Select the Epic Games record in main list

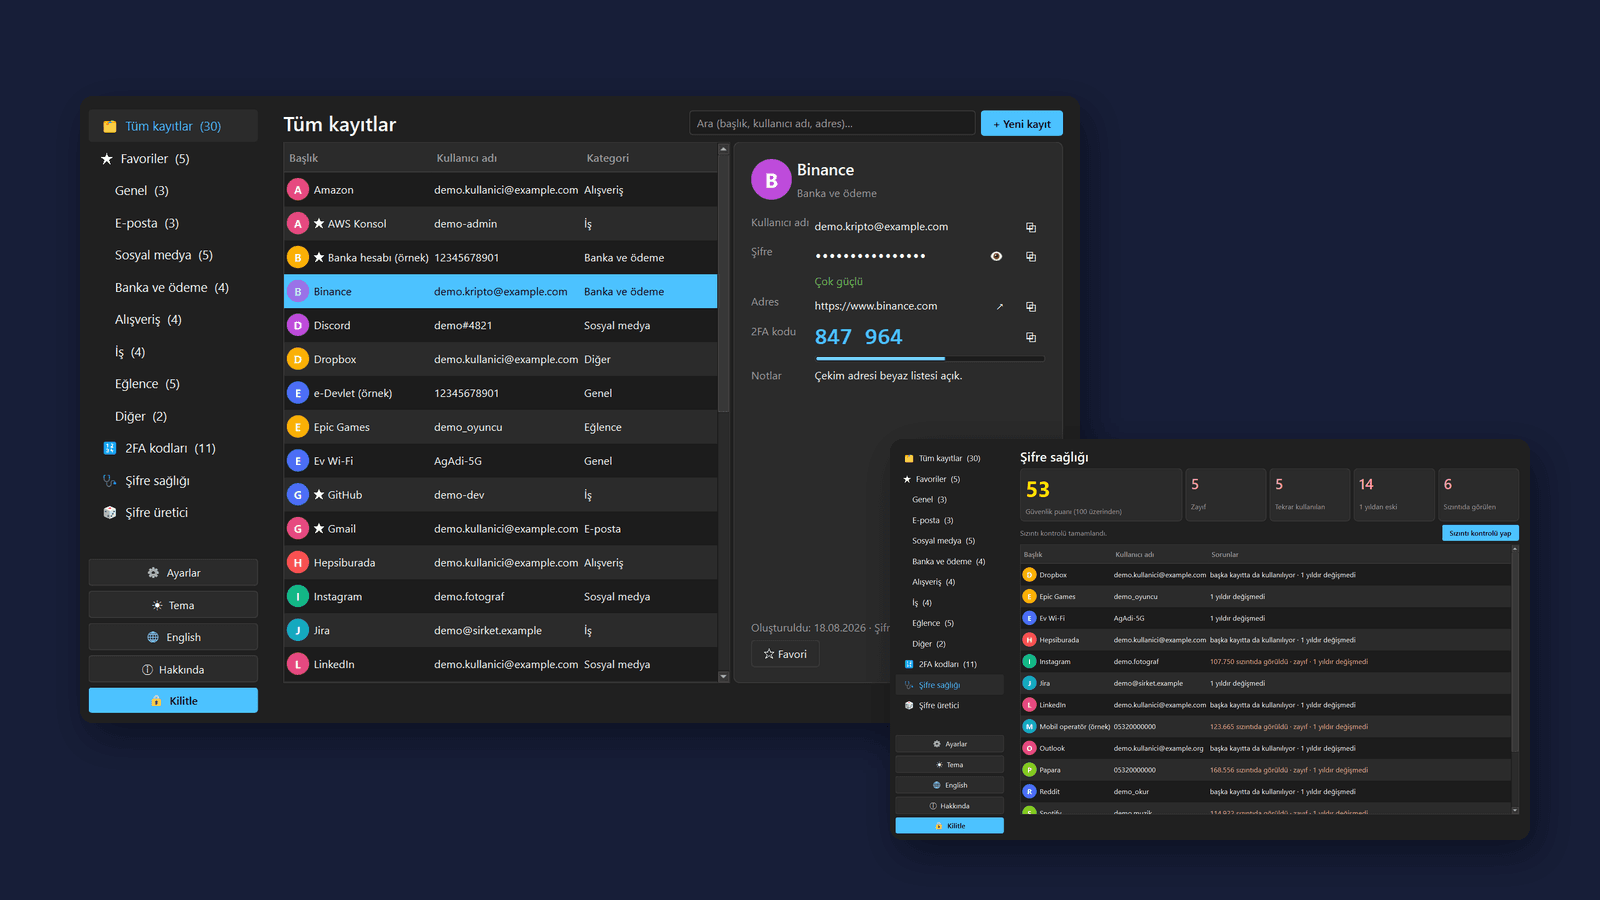(x=500, y=427)
